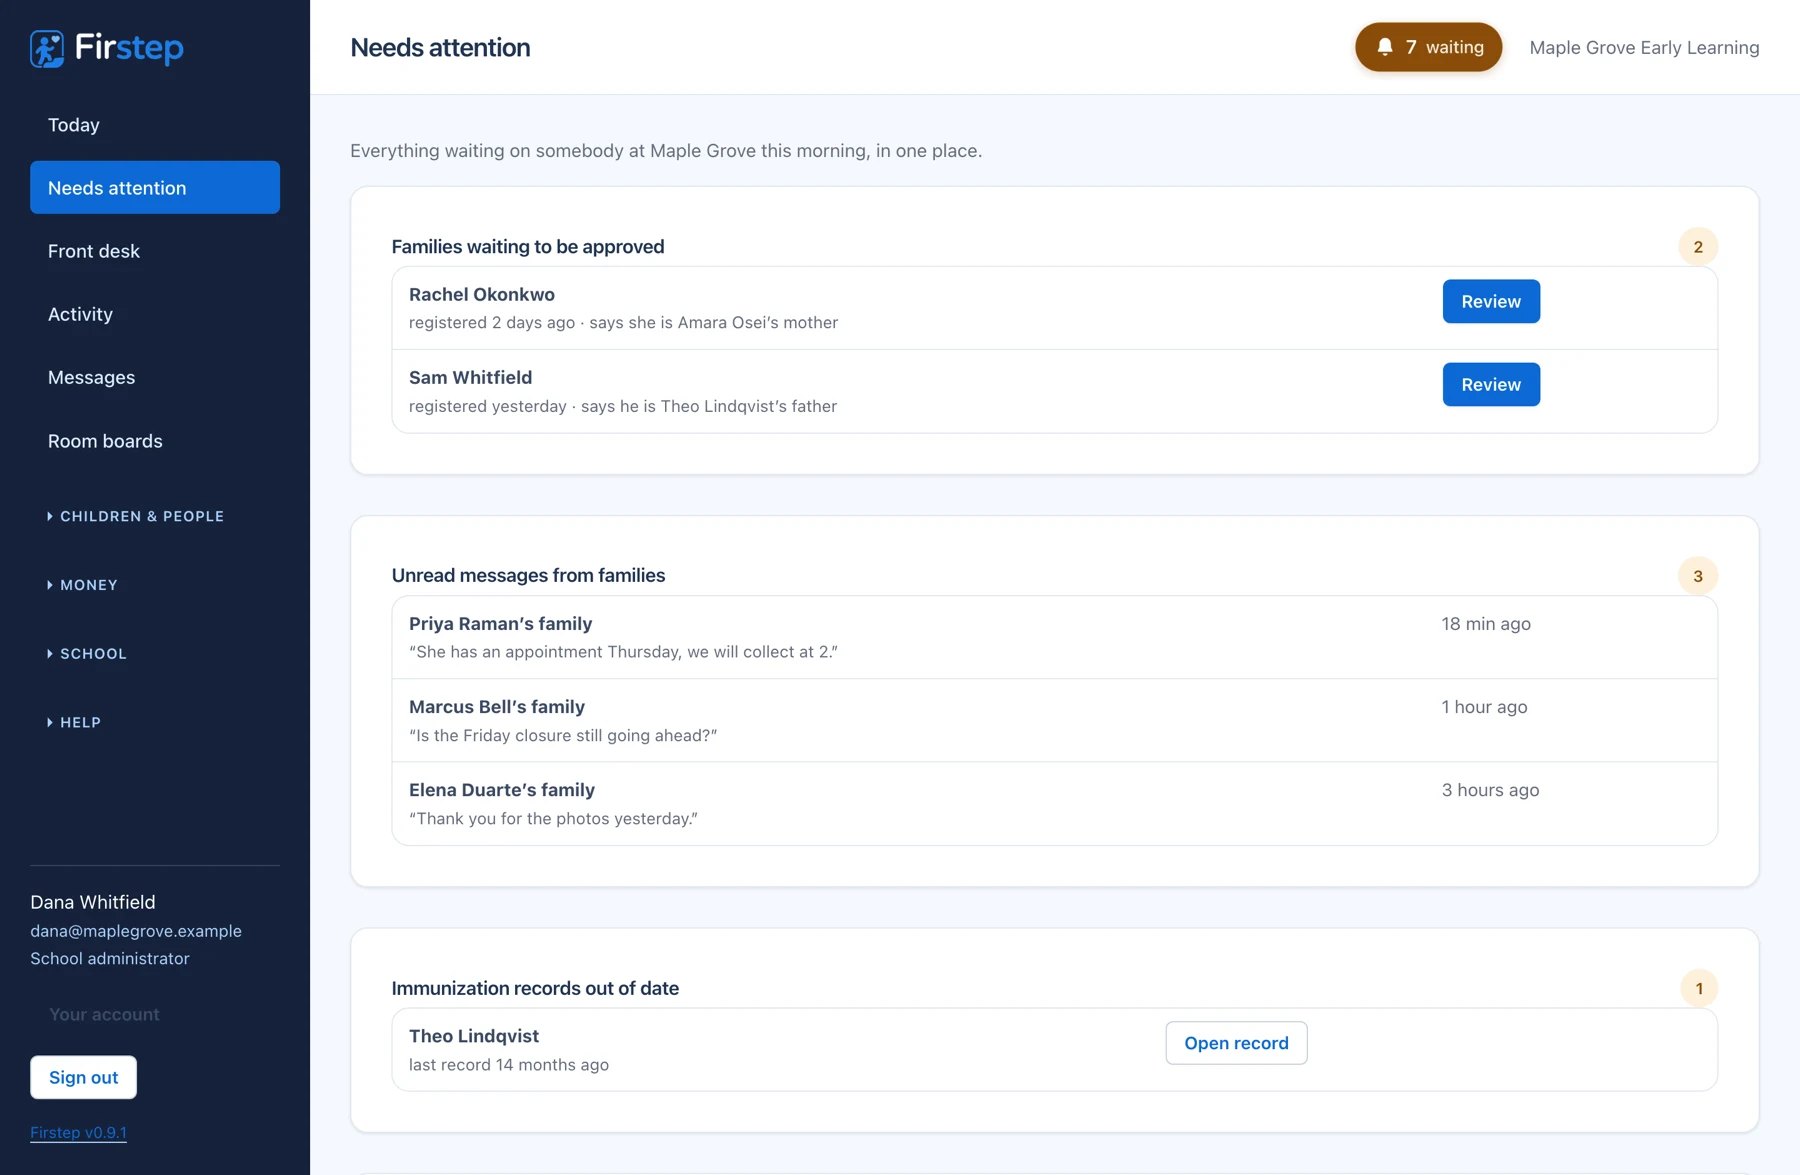Screen dimensions: 1800x1175
Task: Go to Front desk
Action: [x=155, y=251]
